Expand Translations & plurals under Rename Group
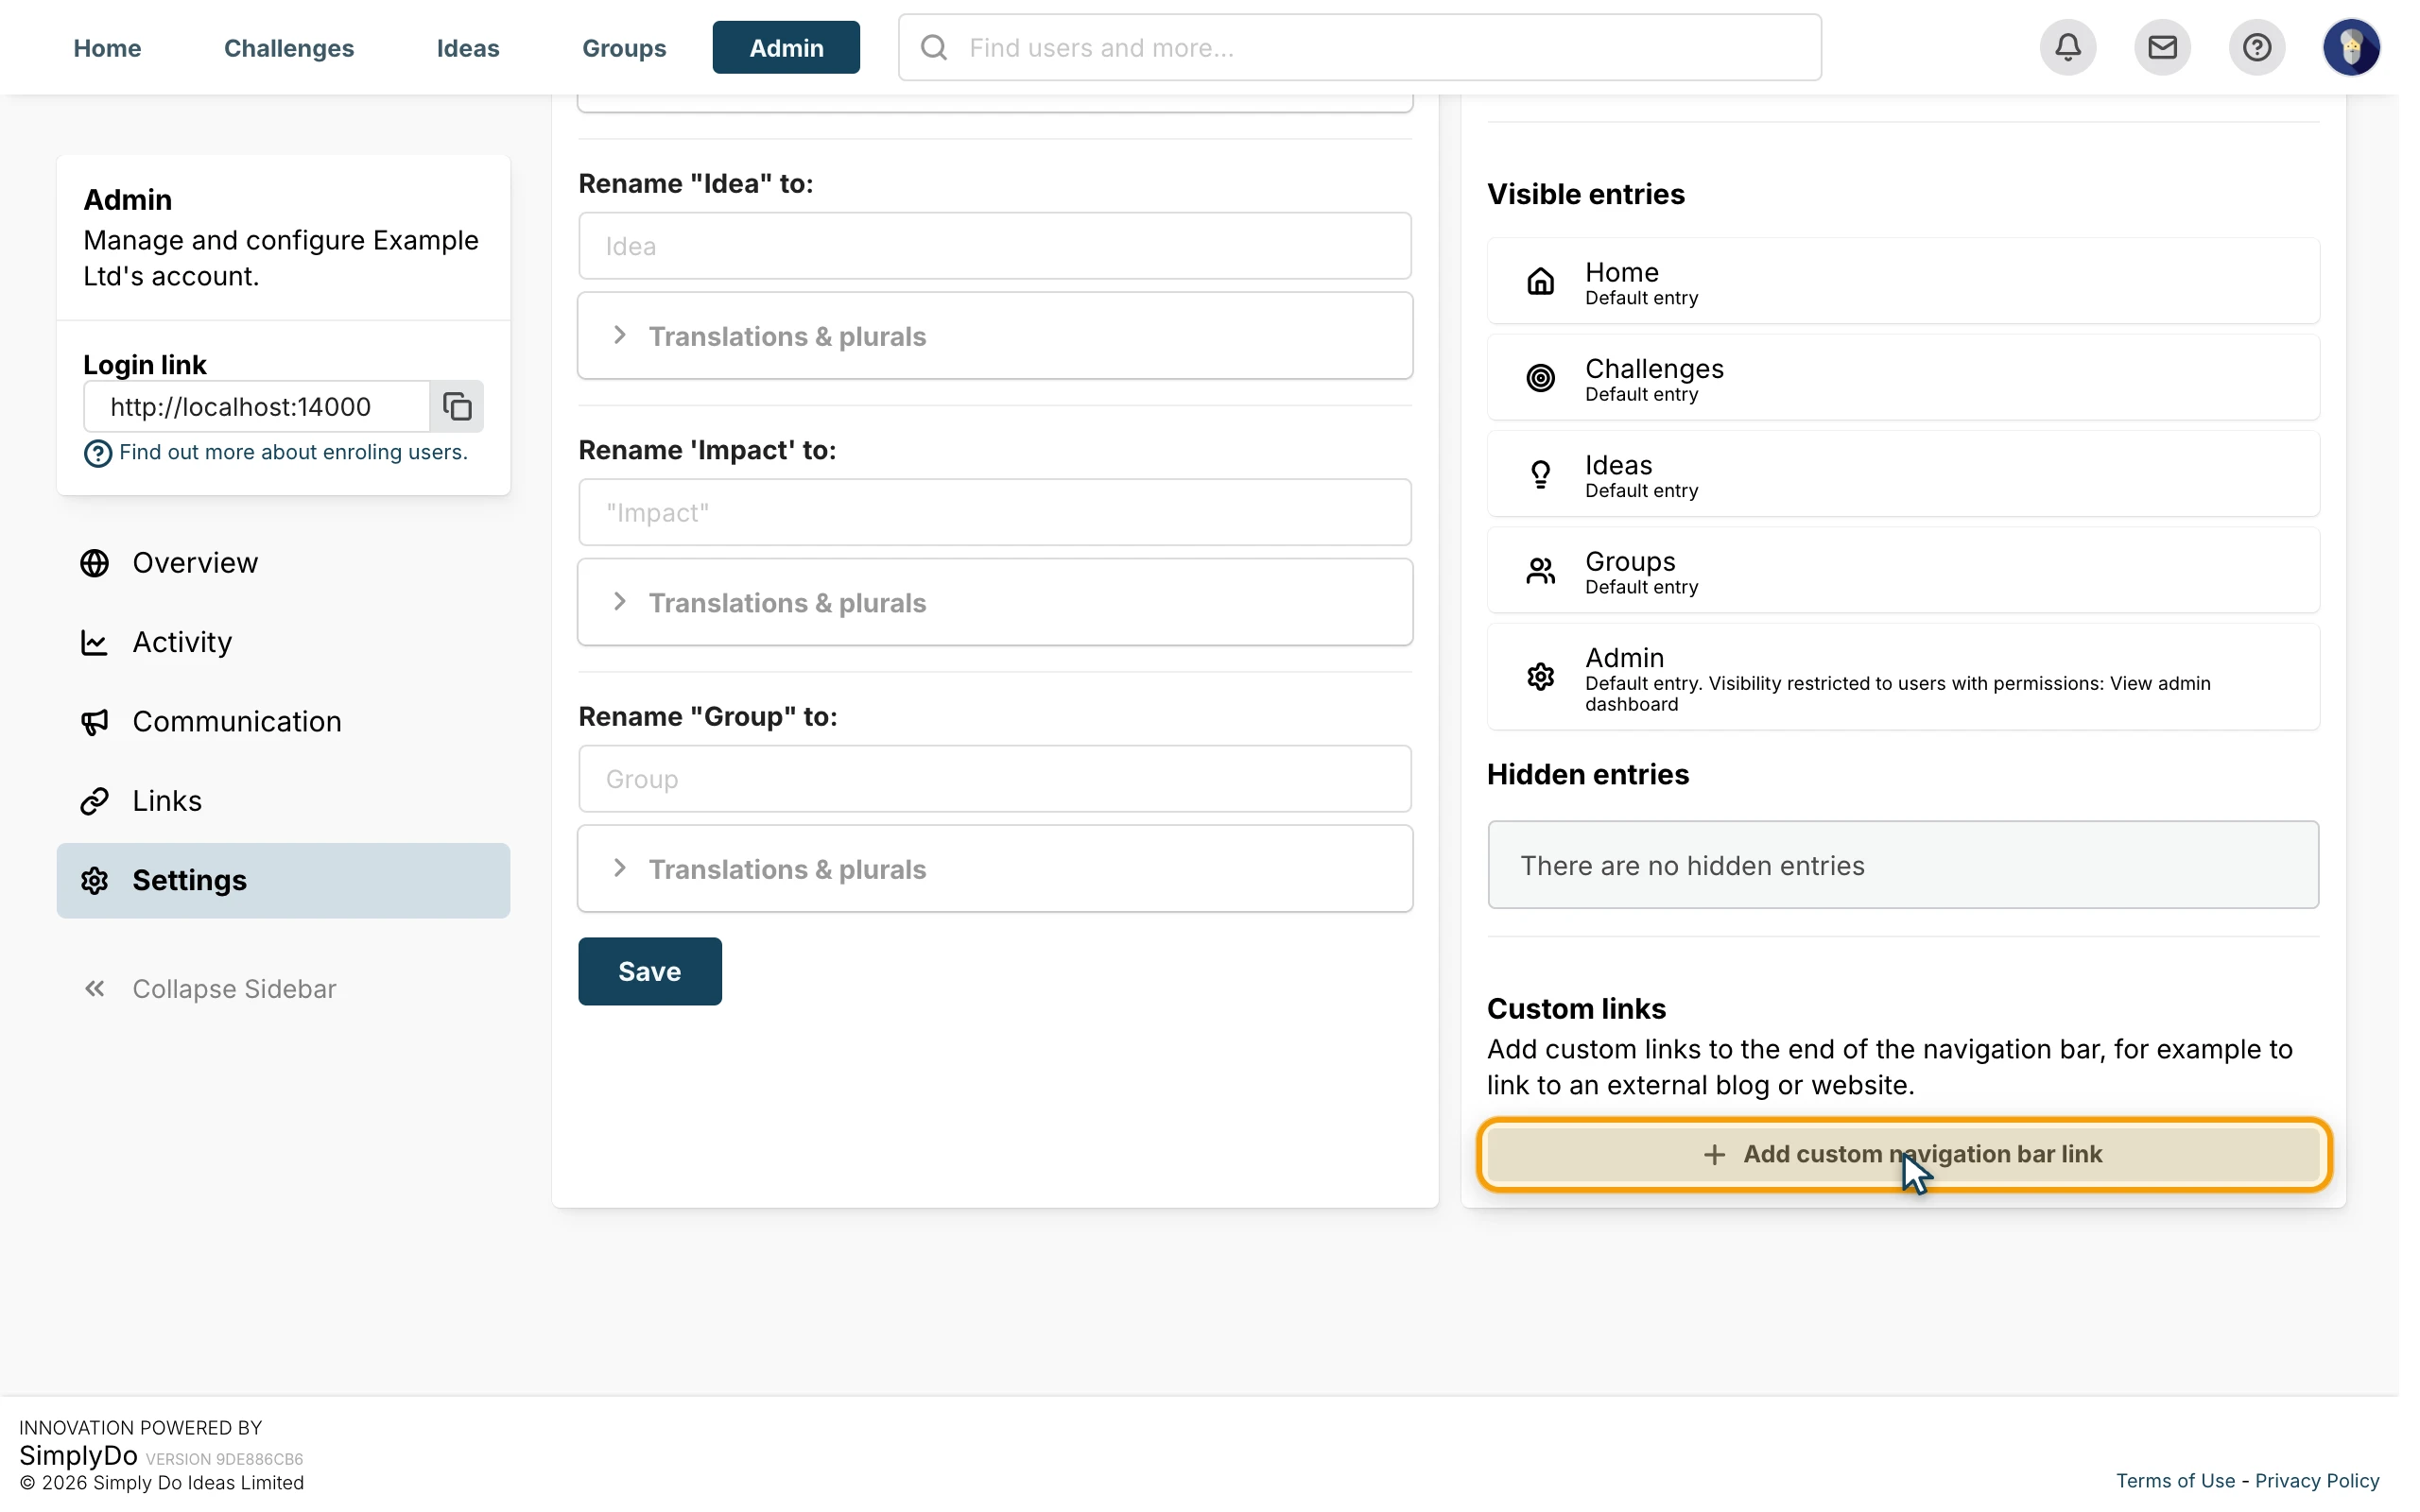2420x1512 pixels. click(994, 868)
